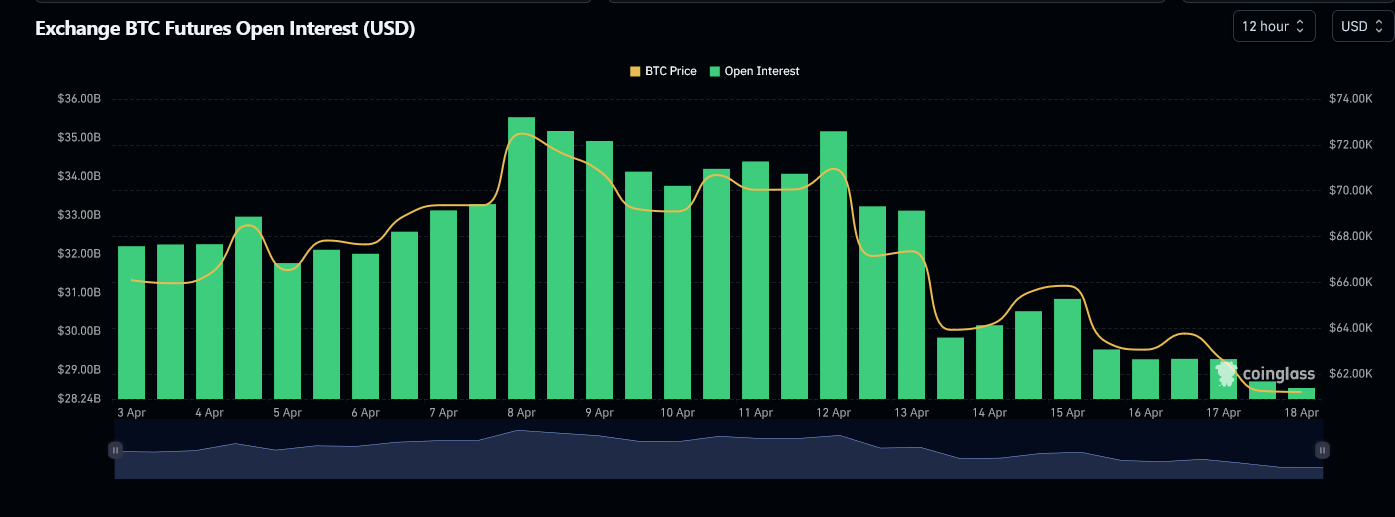The image size is (1395, 517).
Task: Click the 14 Apr x-axis date label
Action: [x=989, y=412]
